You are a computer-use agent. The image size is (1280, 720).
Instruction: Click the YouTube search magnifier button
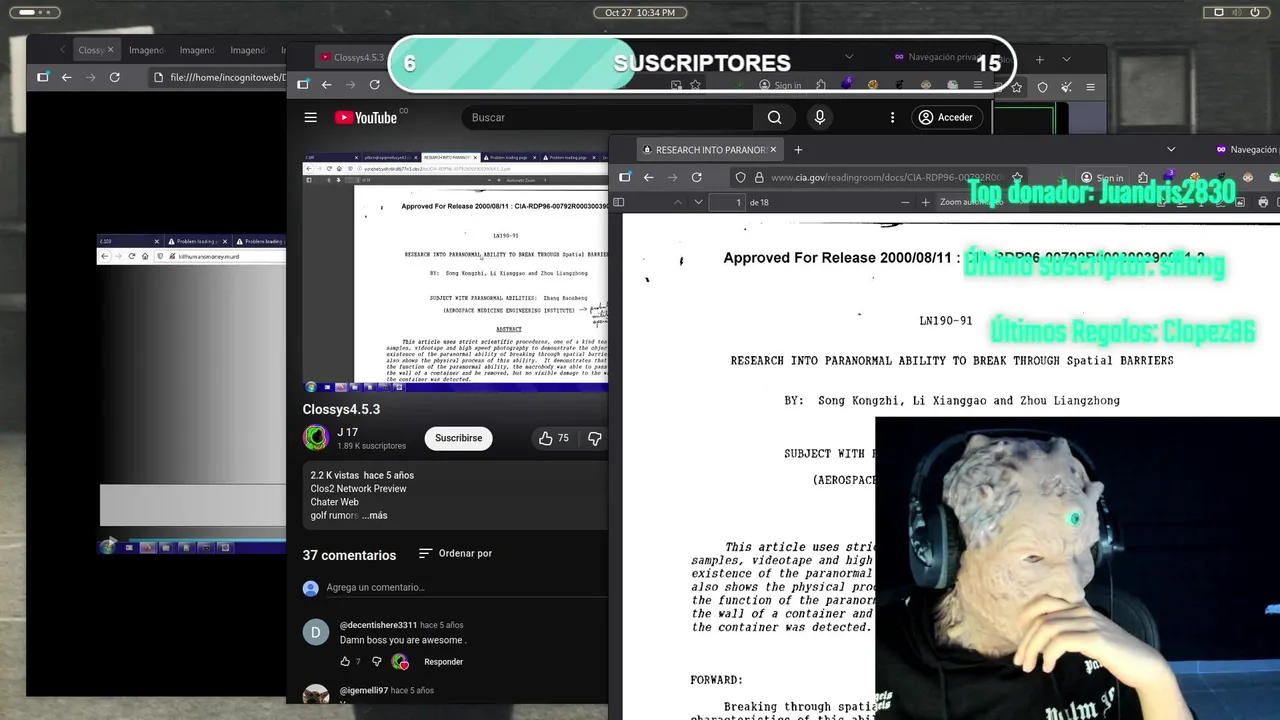coord(774,118)
